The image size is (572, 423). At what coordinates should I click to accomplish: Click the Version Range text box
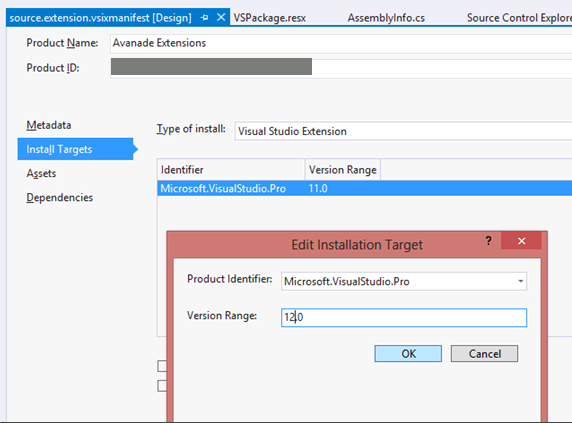[404, 318]
